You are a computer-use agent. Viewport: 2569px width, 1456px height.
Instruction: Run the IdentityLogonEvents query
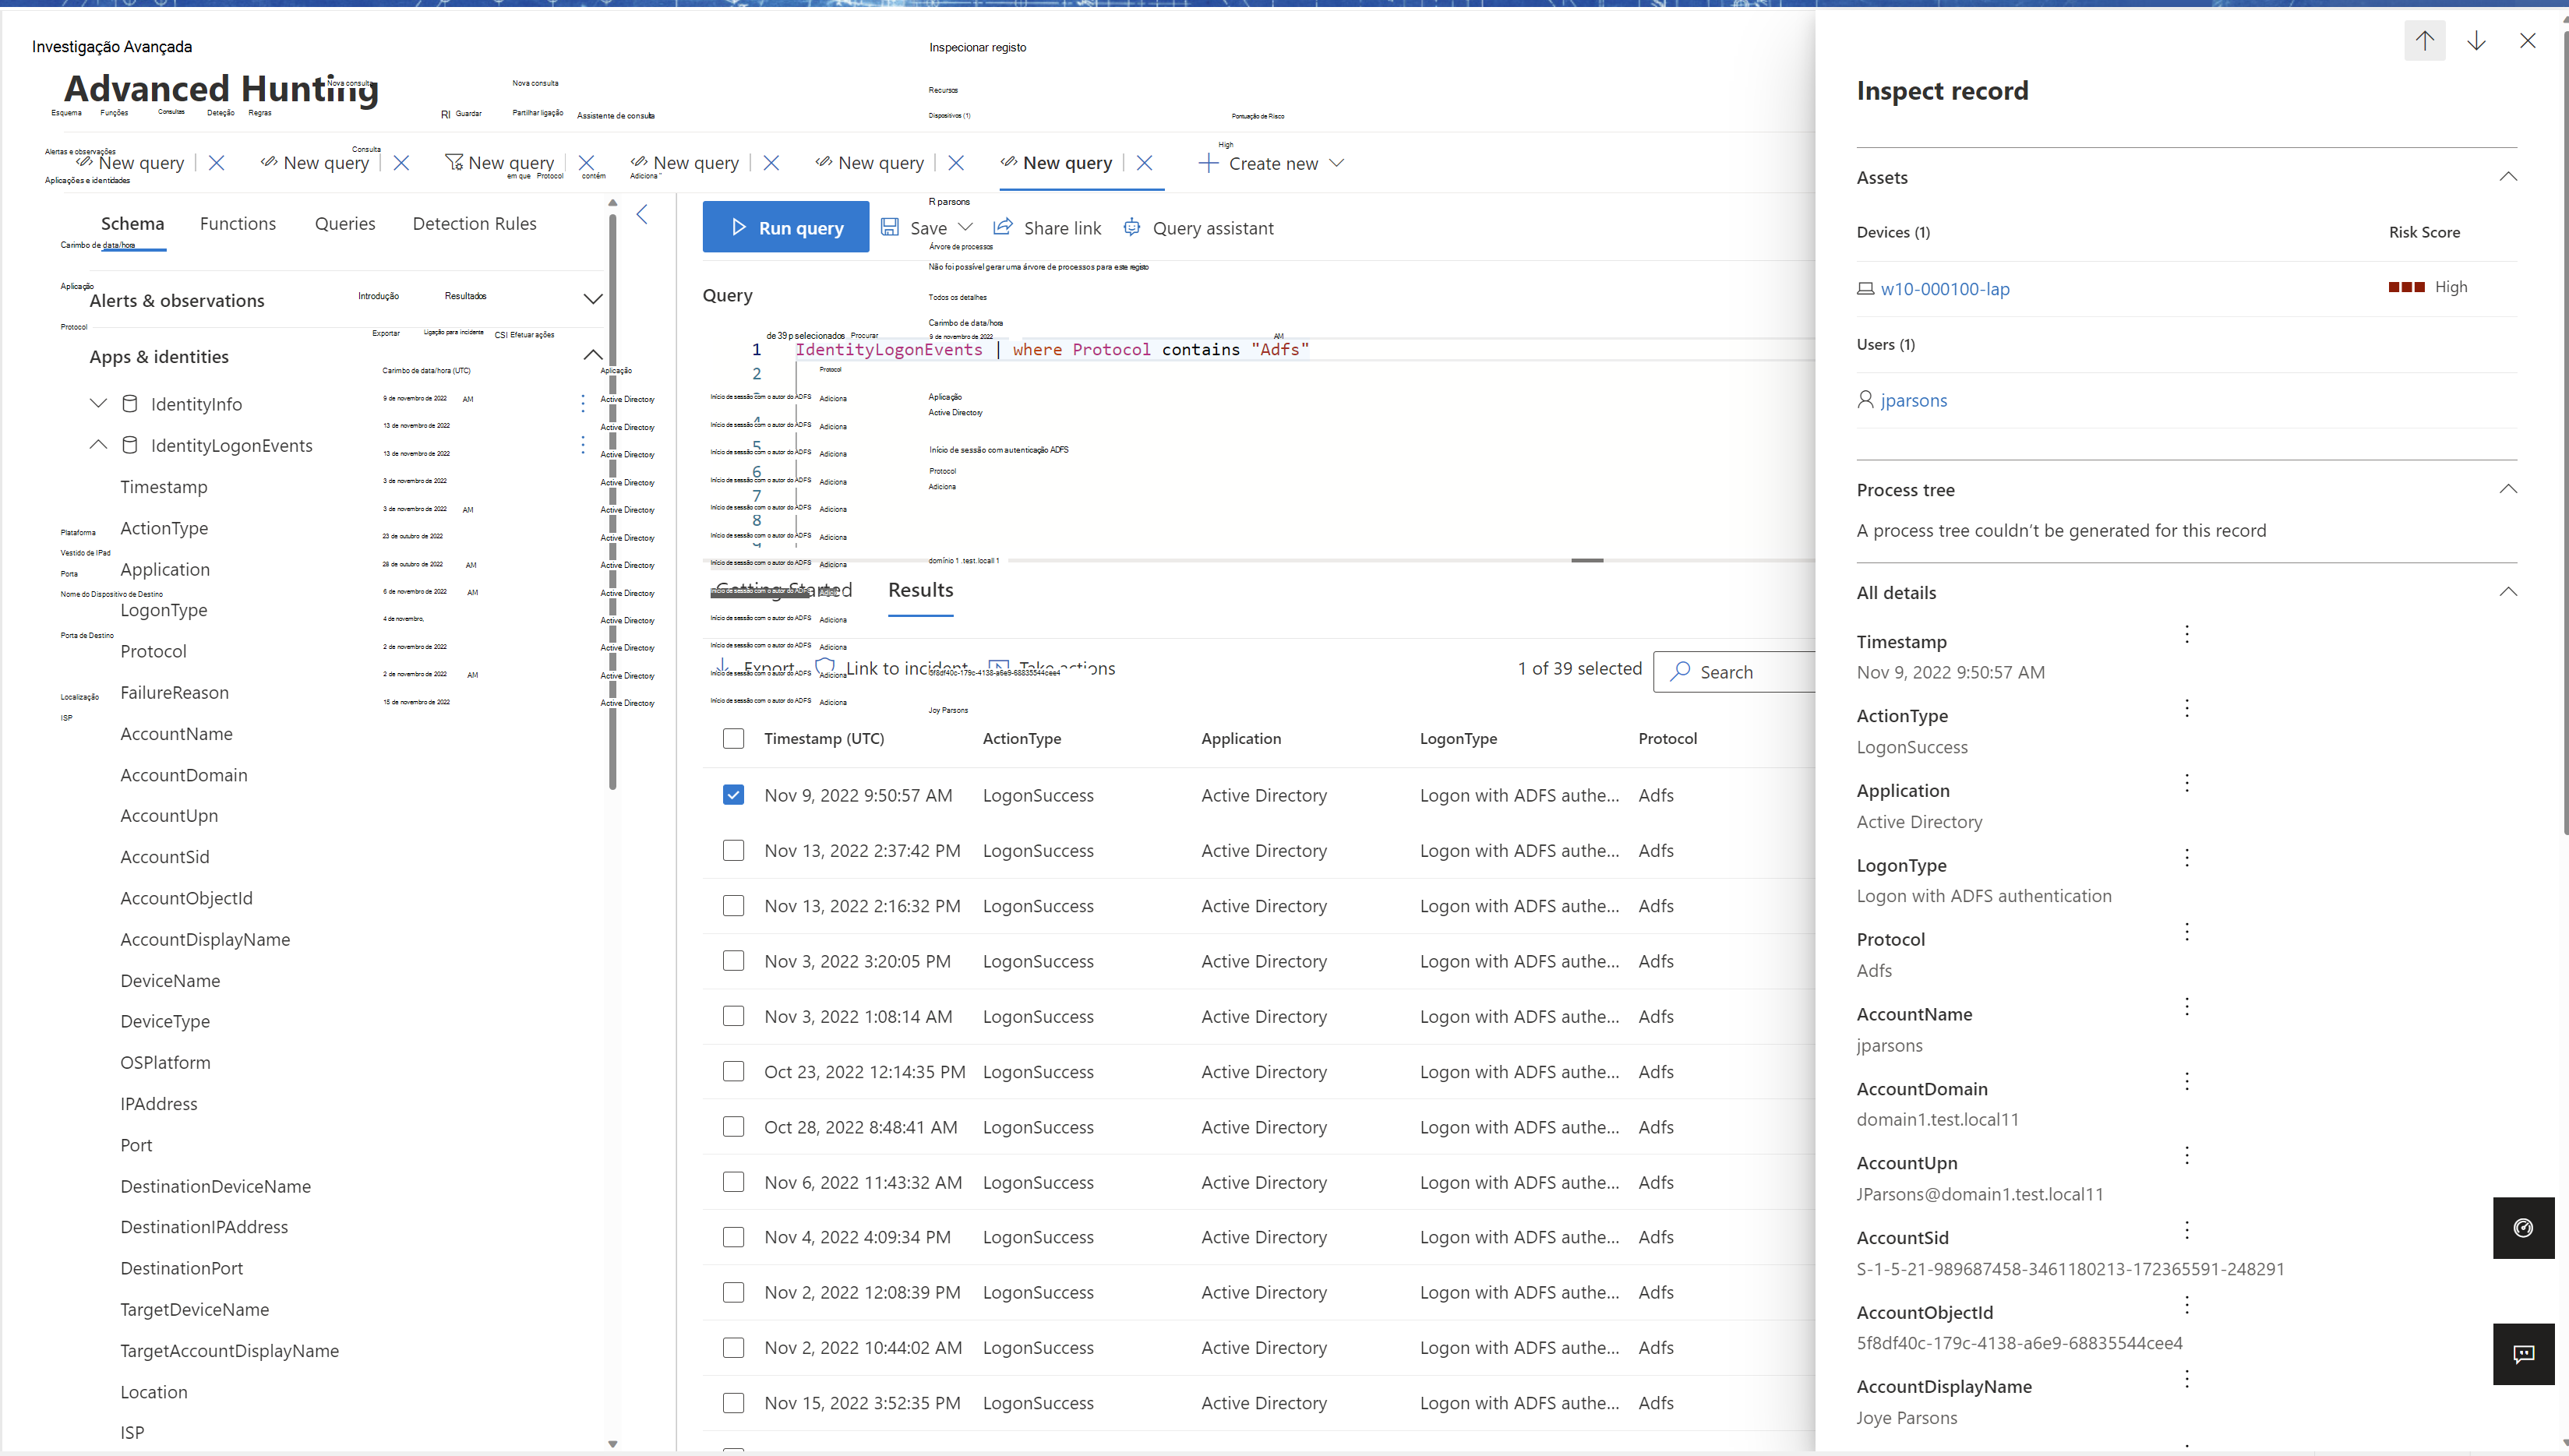pyautogui.click(x=786, y=227)
